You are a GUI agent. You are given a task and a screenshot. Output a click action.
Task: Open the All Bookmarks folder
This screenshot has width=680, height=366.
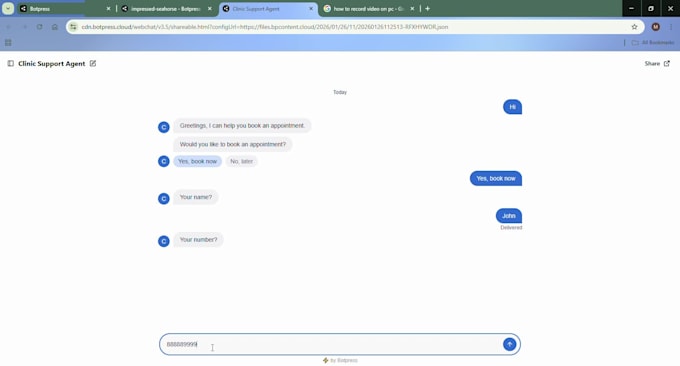653,42
